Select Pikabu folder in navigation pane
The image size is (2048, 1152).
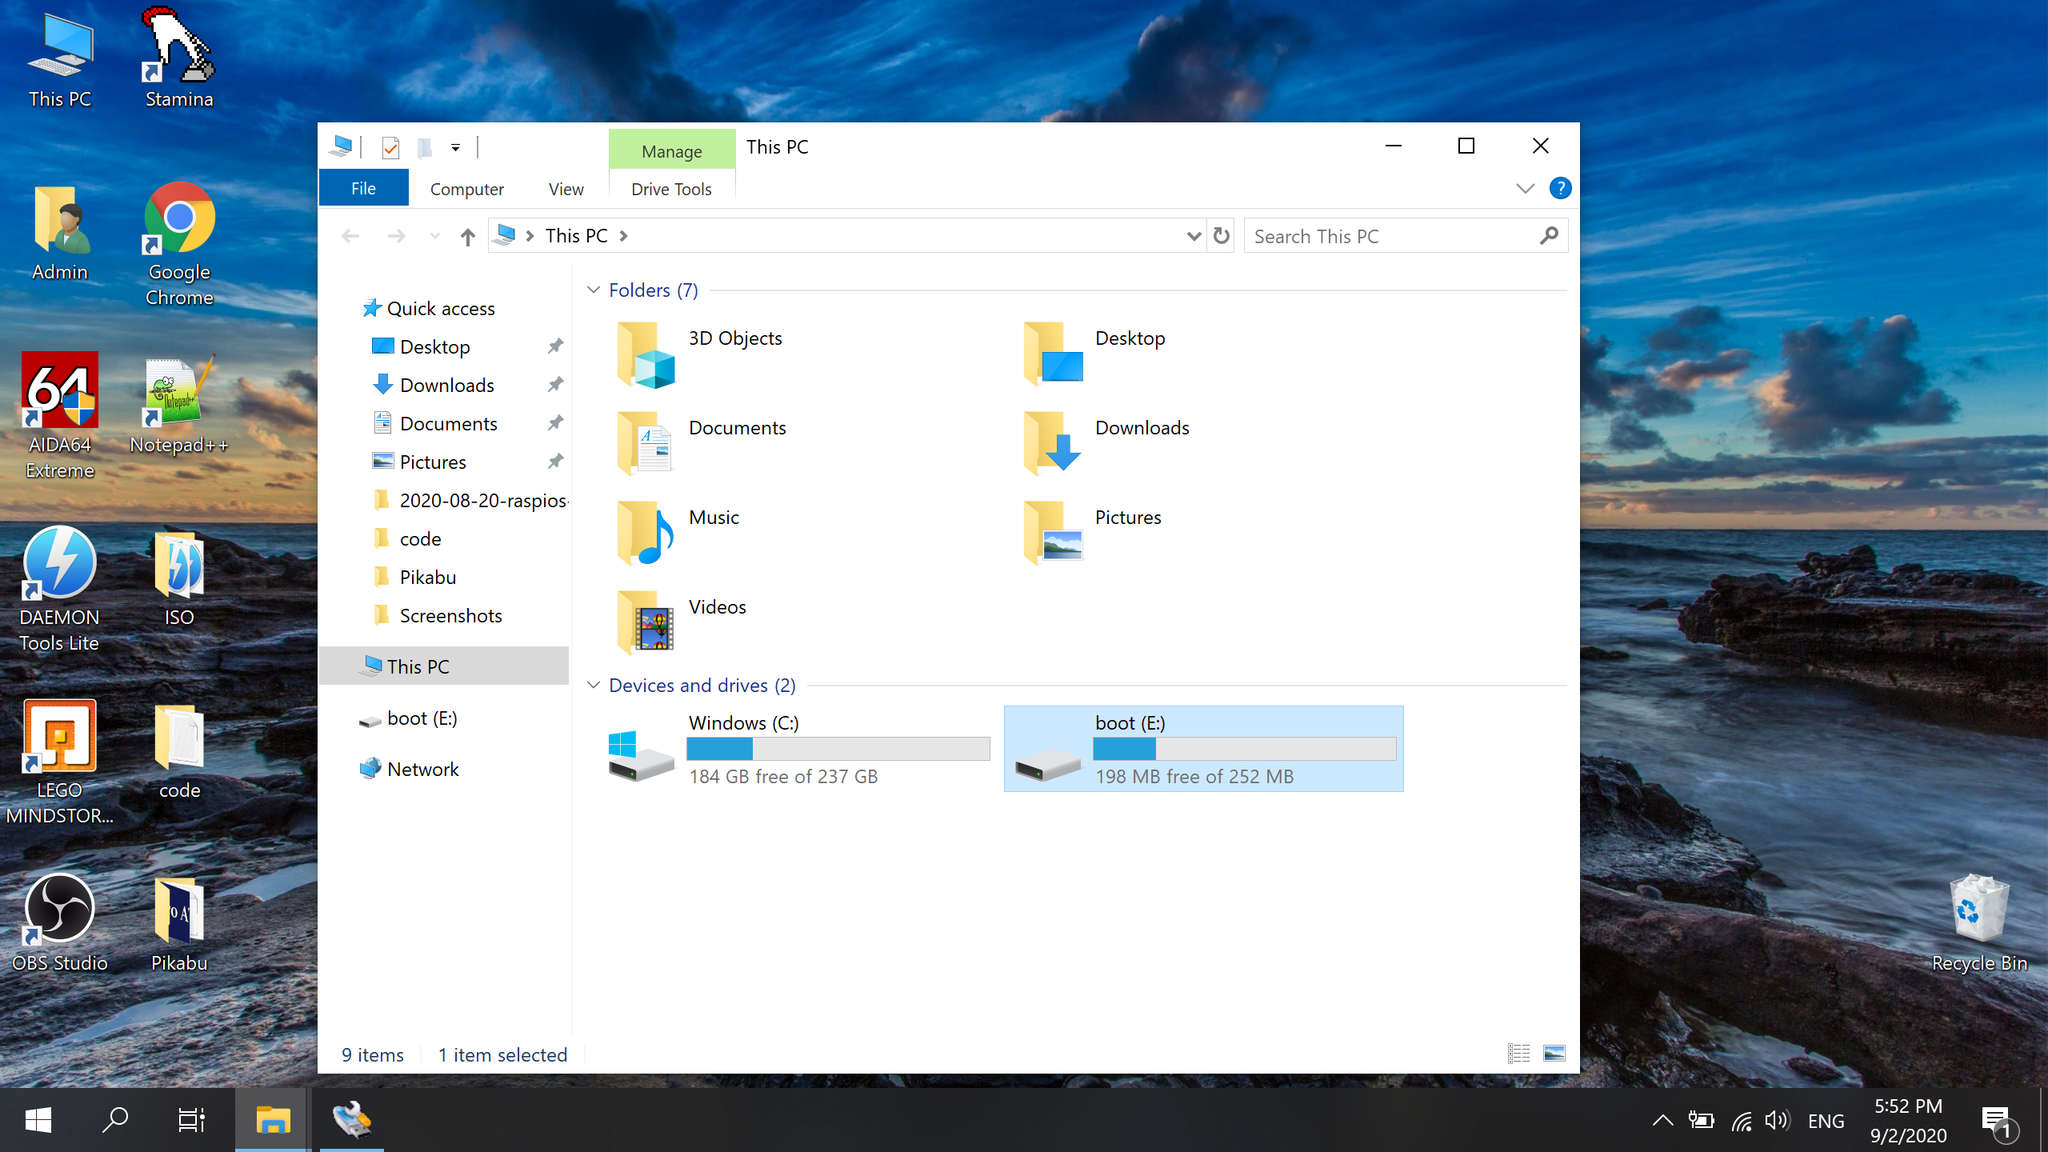(x=427, y=577)
